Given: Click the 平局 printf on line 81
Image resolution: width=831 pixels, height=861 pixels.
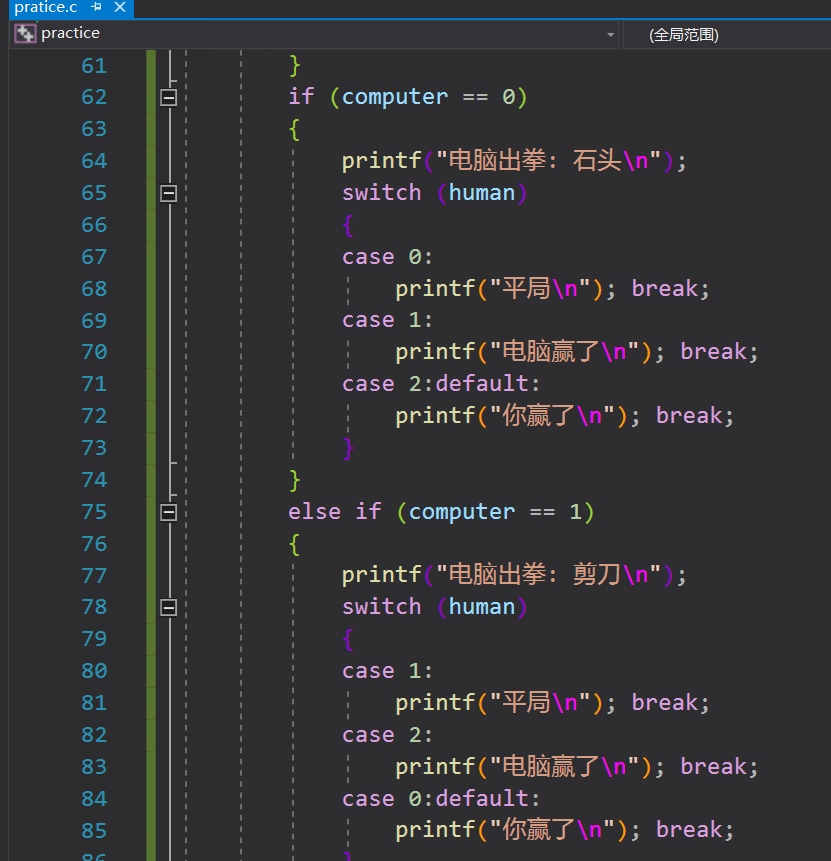Looking at the screenshot, I should coord(505,703).
